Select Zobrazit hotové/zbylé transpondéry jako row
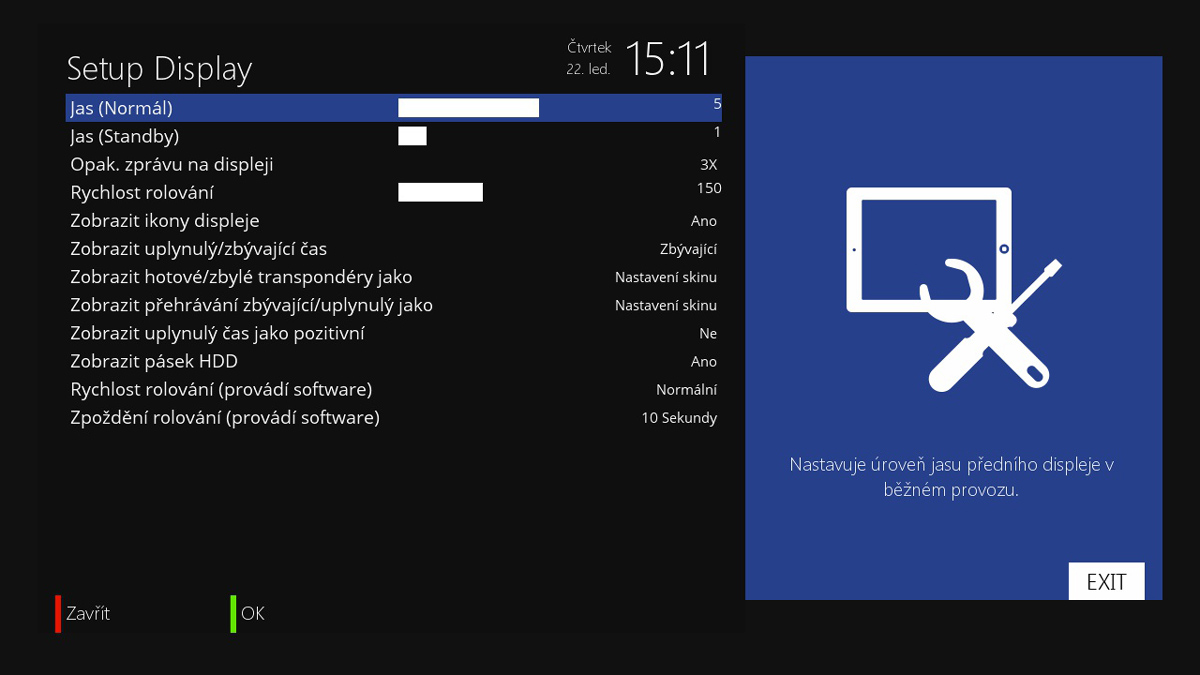1200x675 pixels. pos(394,276)
